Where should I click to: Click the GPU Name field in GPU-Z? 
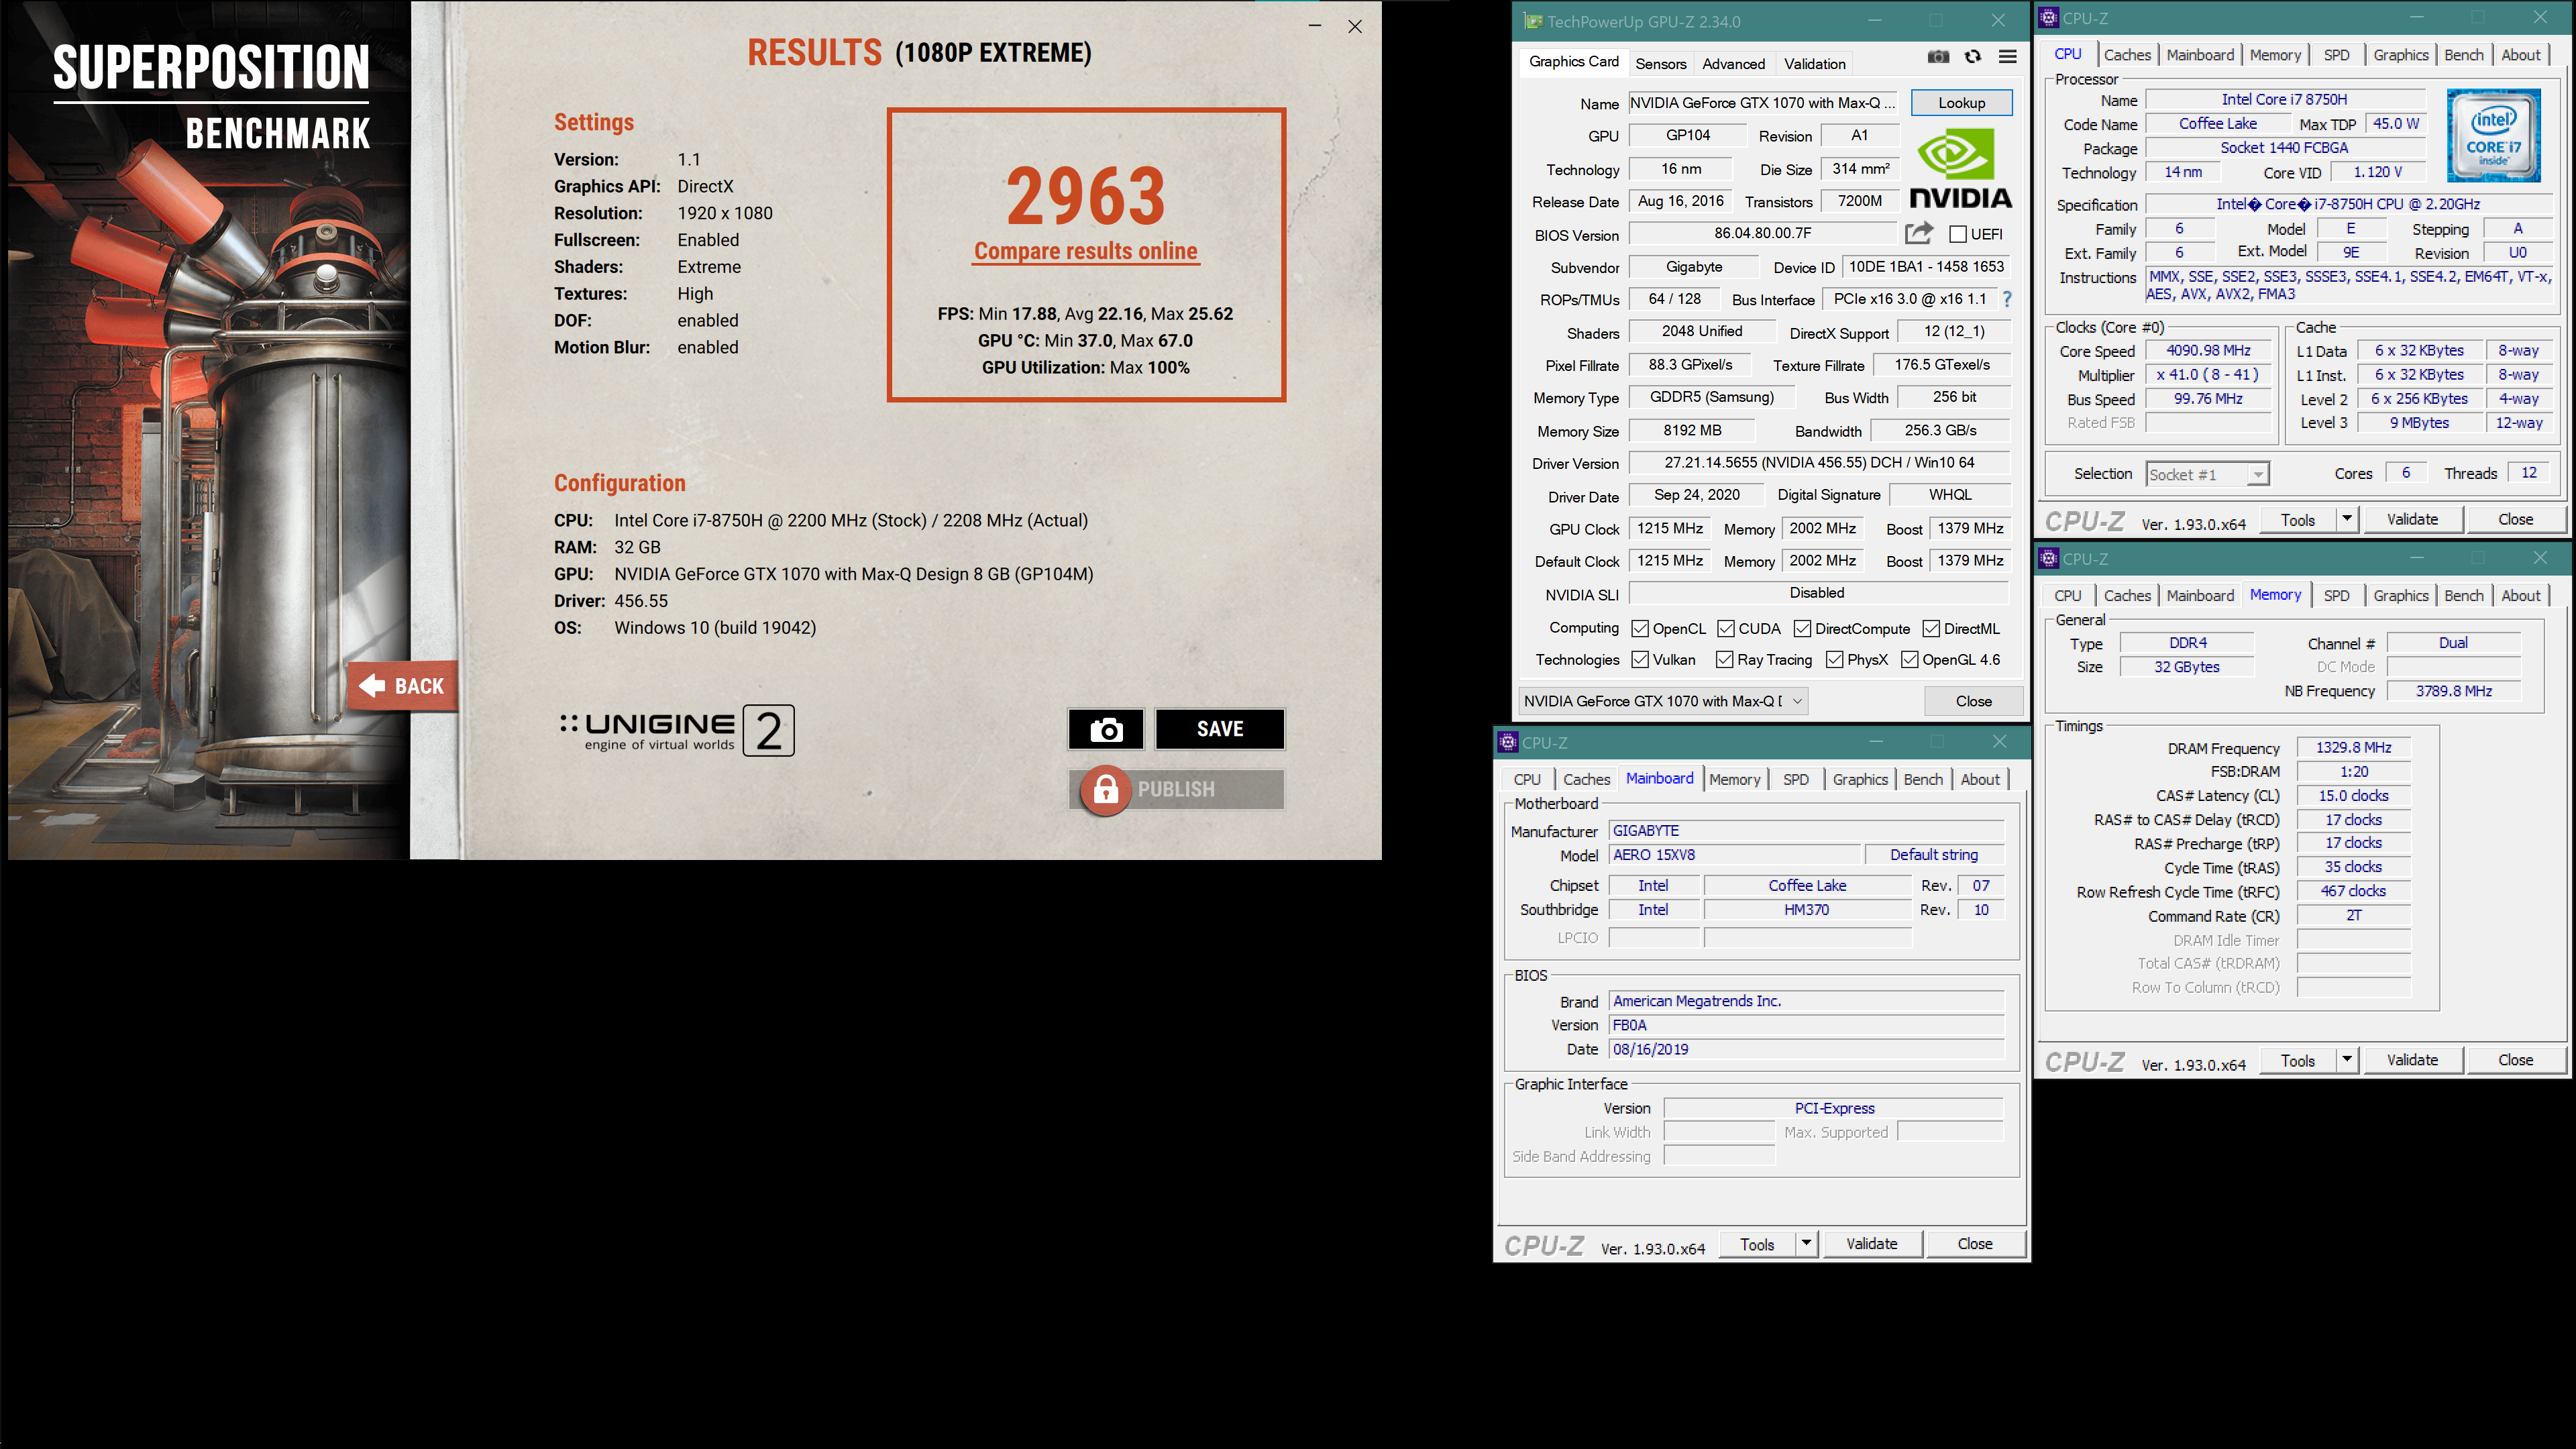point(1763,102)
